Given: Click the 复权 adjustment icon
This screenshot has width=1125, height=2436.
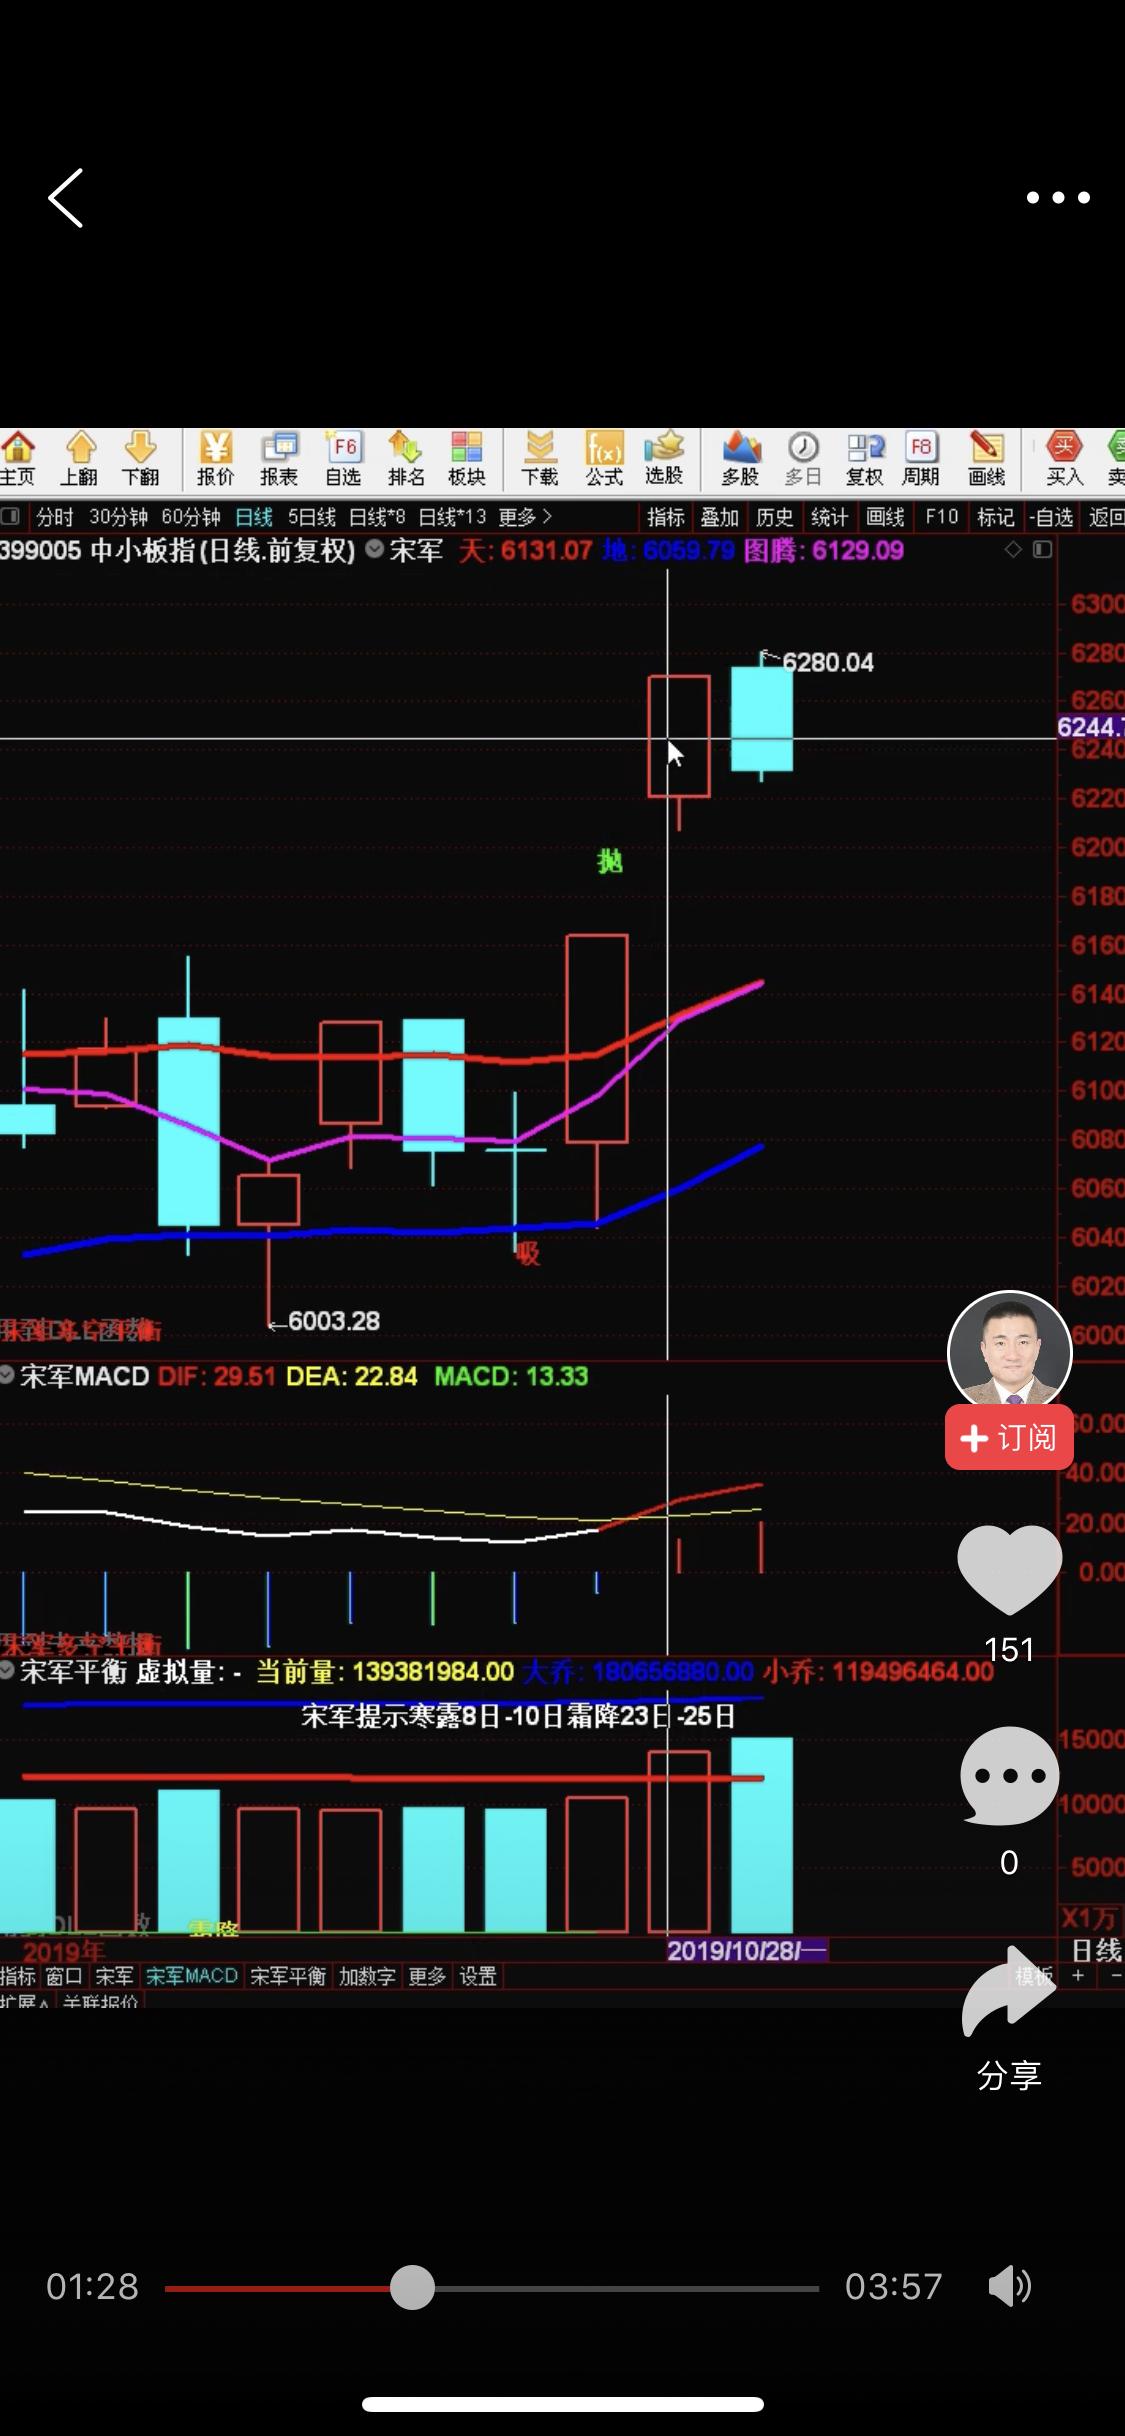Looking at the screenshot, I should (x=865, y=459).
